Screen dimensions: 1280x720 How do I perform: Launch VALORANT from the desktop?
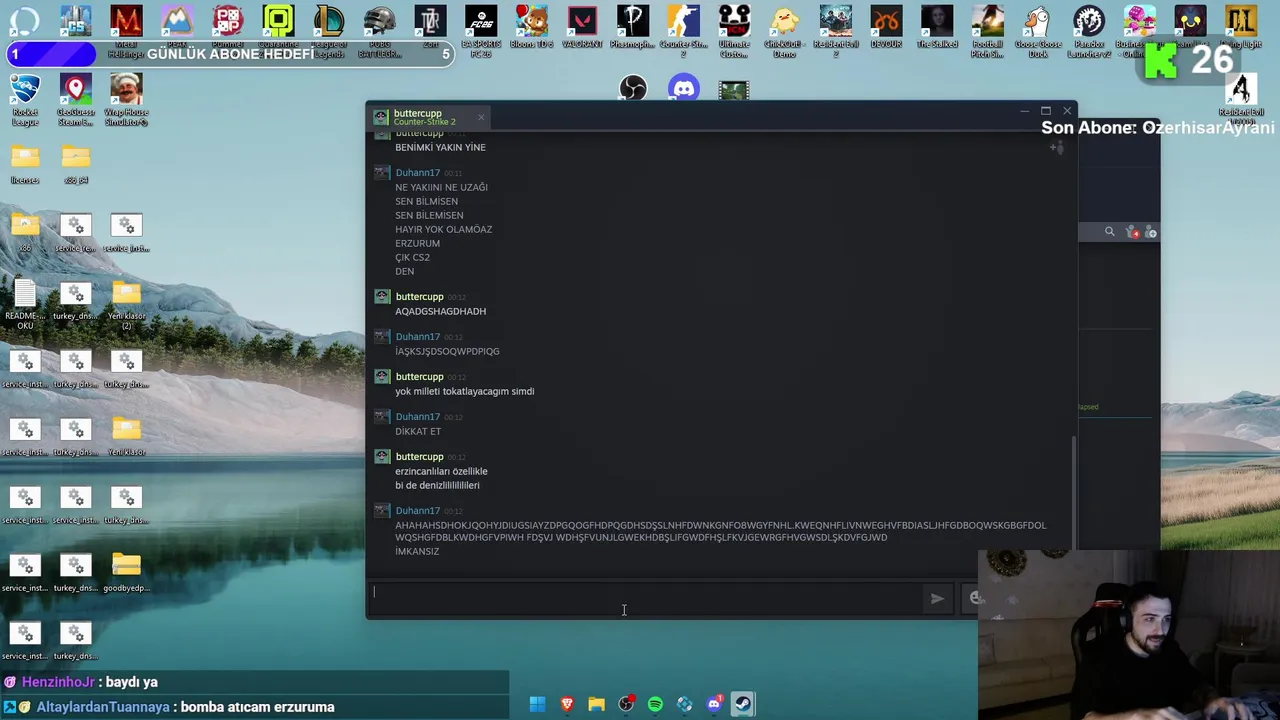coord(583,27)
